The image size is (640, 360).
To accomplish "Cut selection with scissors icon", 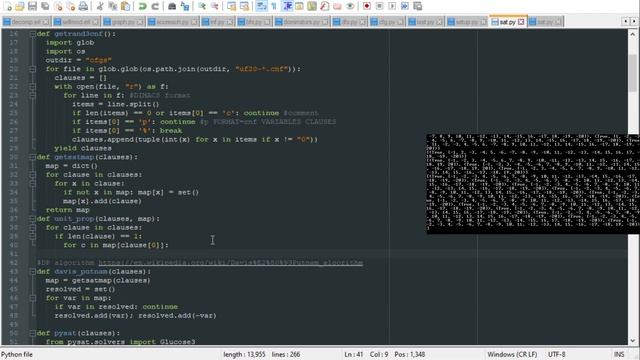I will tap(100, 6).
